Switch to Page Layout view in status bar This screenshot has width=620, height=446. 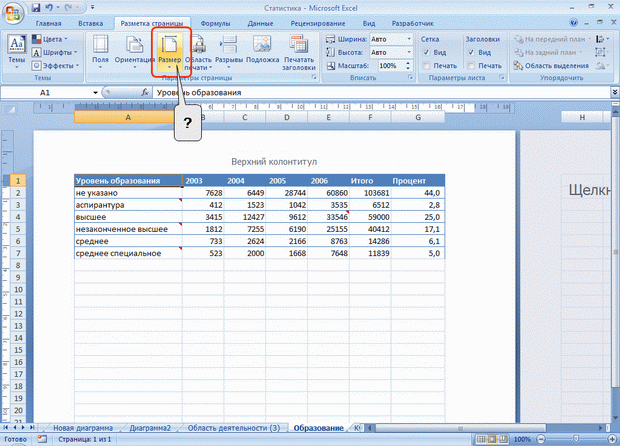coord(492,439)
